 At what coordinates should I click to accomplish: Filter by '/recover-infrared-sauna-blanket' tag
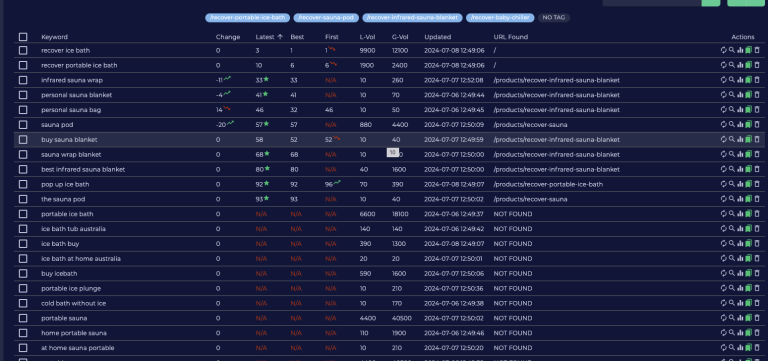[x=412, y=18]
